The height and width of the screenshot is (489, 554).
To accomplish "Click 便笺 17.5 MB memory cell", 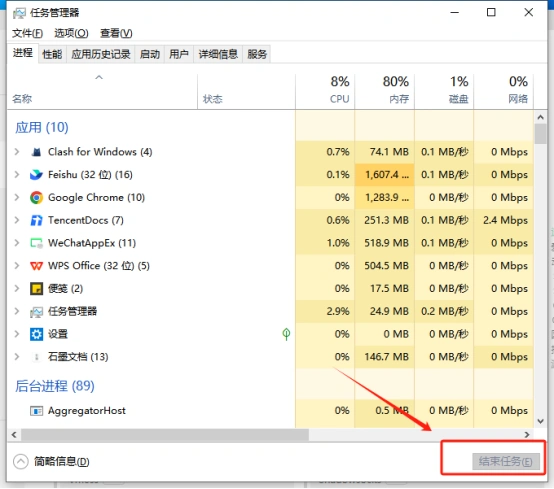I will pyautogui.click(x=384, y=289).
